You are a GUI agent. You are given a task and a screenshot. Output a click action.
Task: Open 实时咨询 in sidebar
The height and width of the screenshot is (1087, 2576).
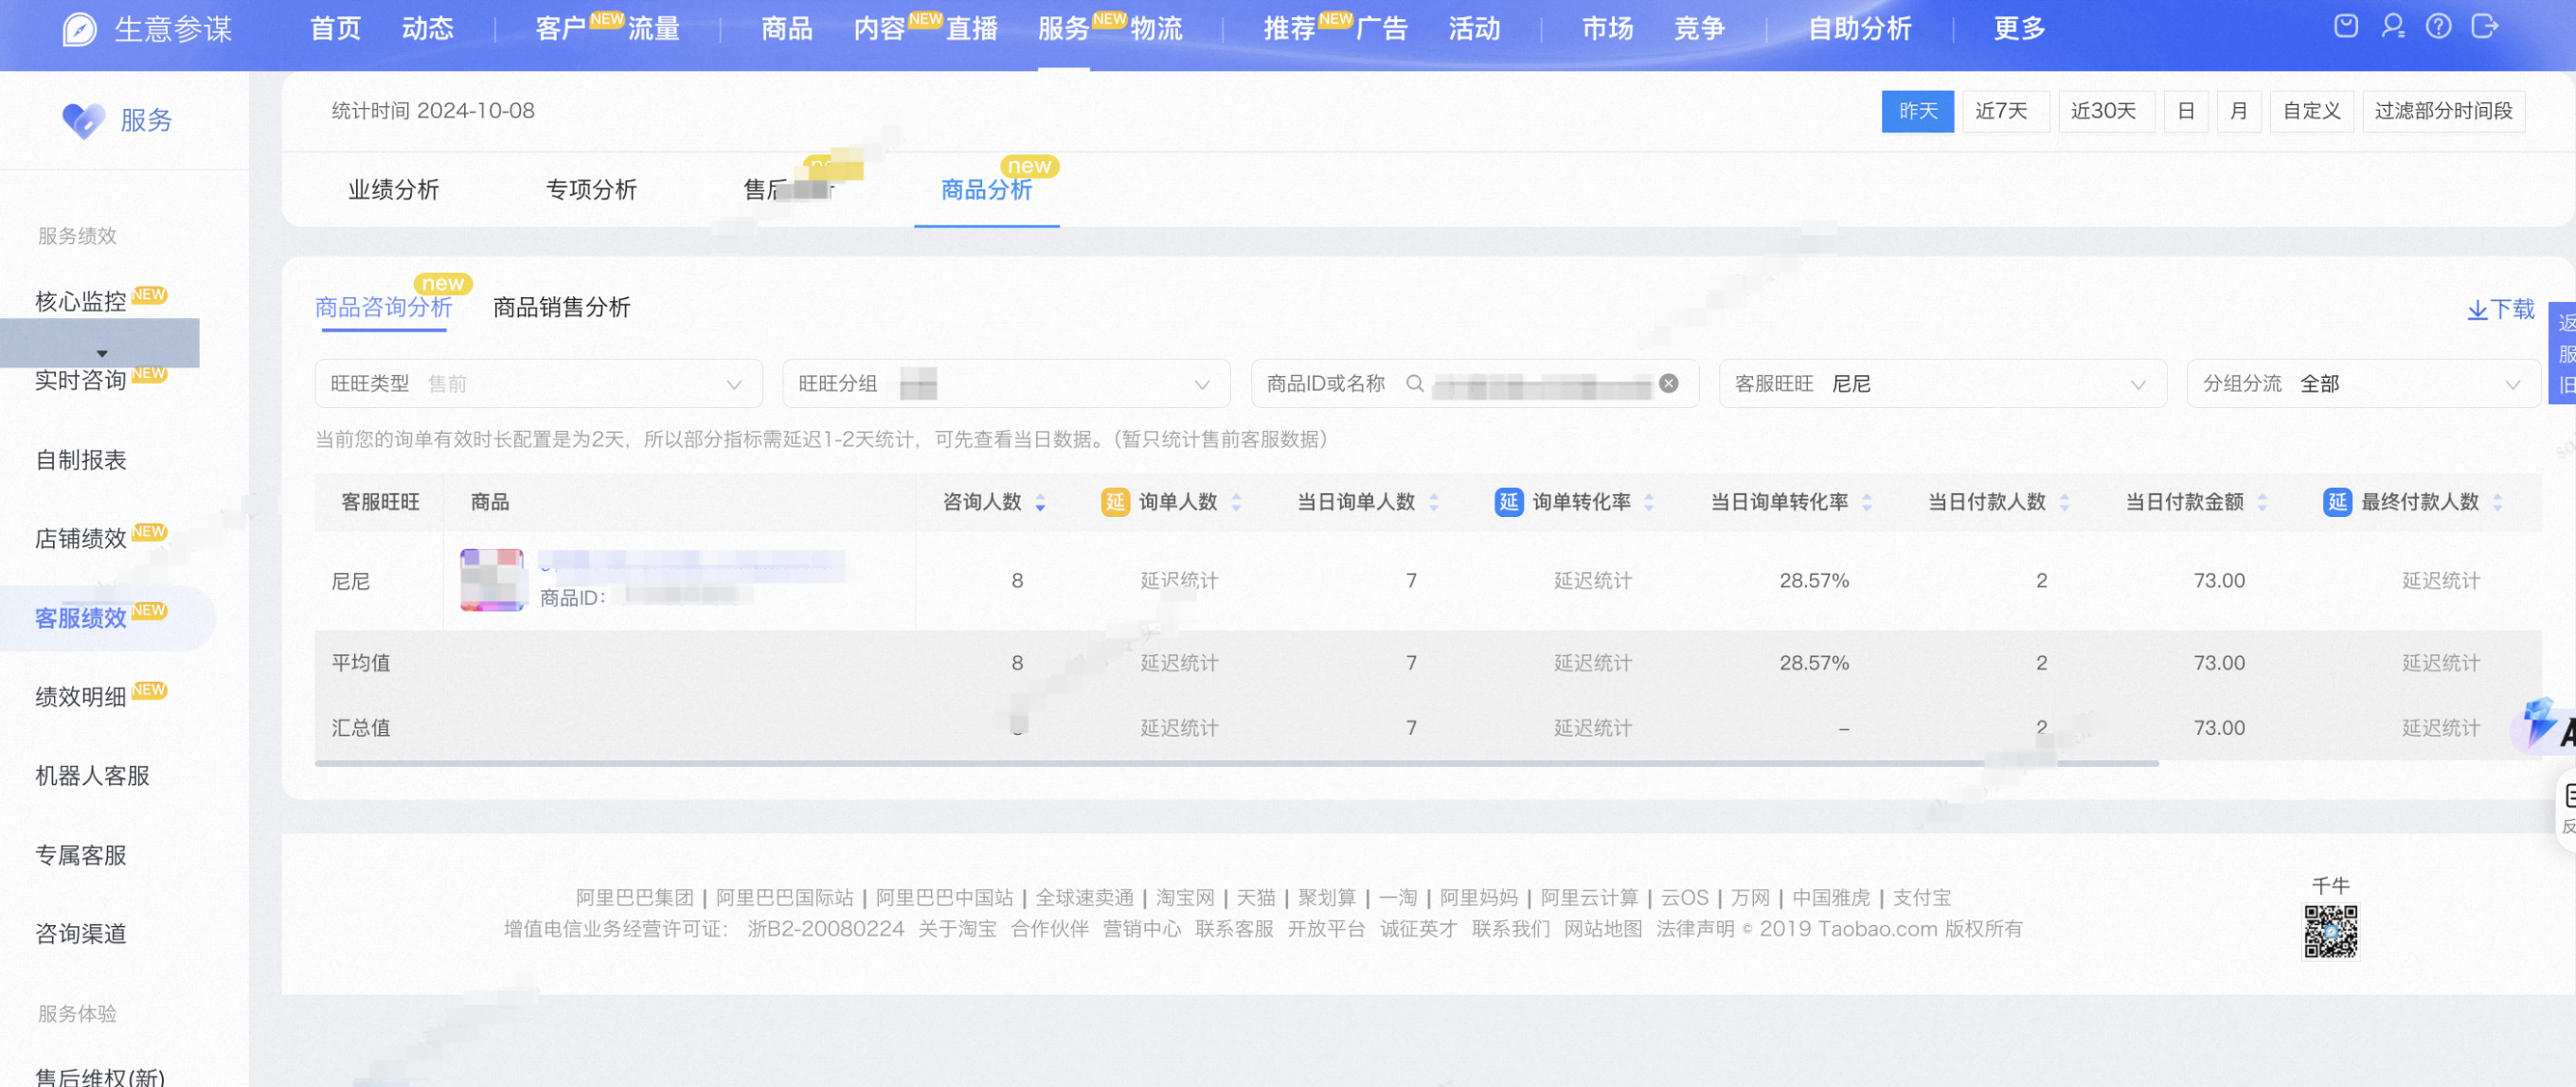click(x=81, y=381)
